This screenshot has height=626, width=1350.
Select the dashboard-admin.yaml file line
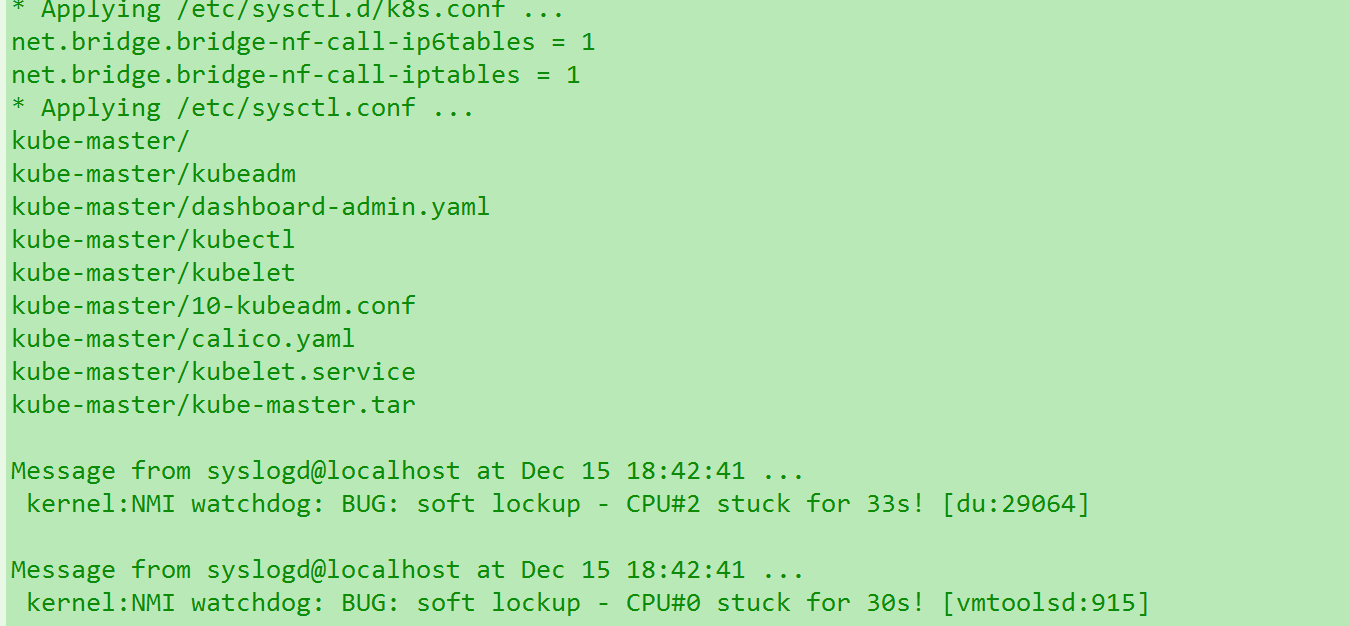(250, 207)
